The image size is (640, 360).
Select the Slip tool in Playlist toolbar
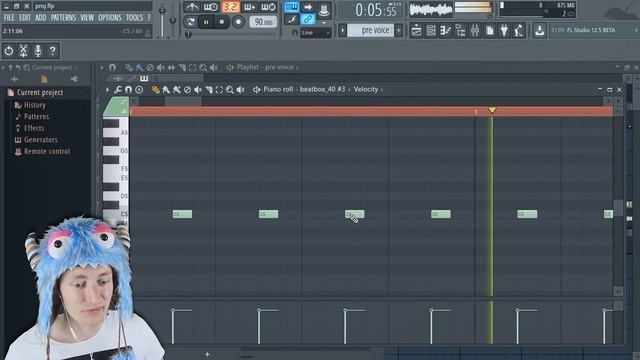pos(171,67)
